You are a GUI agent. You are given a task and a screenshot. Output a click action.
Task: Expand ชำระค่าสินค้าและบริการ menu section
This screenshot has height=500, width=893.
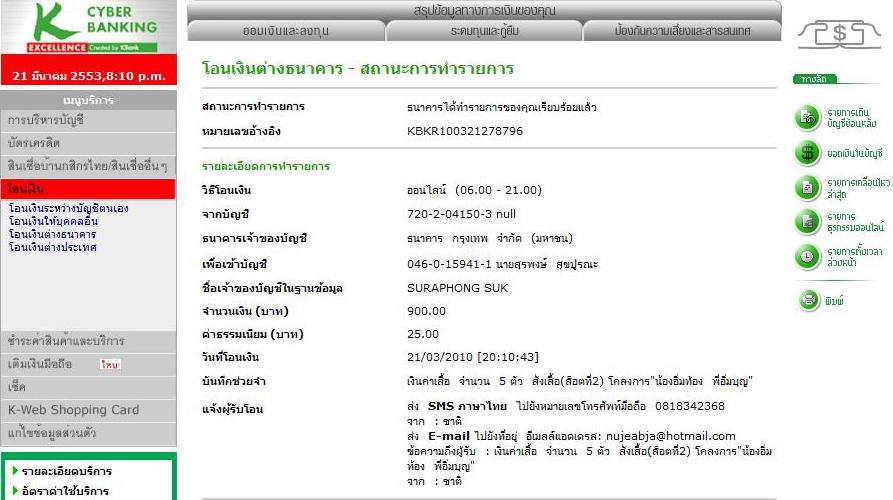click(x=88, y=340)
